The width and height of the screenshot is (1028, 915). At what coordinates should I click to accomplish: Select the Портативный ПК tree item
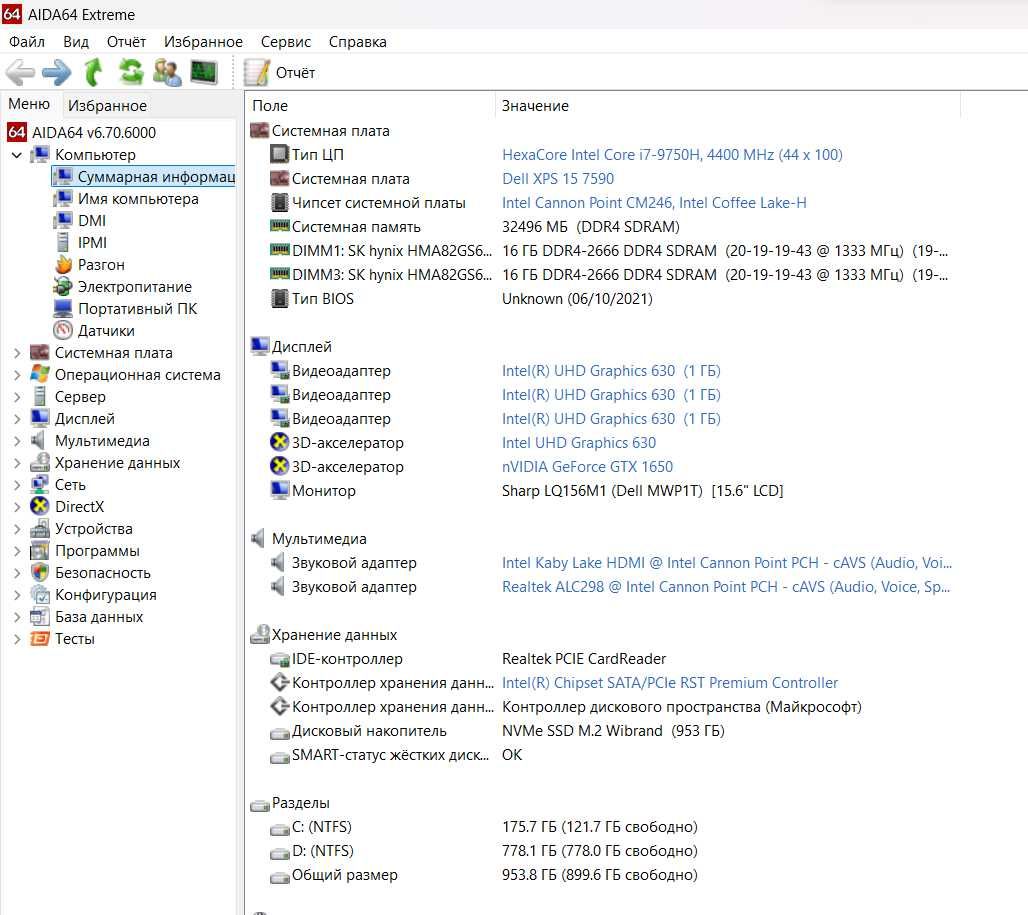coord(137,309)
